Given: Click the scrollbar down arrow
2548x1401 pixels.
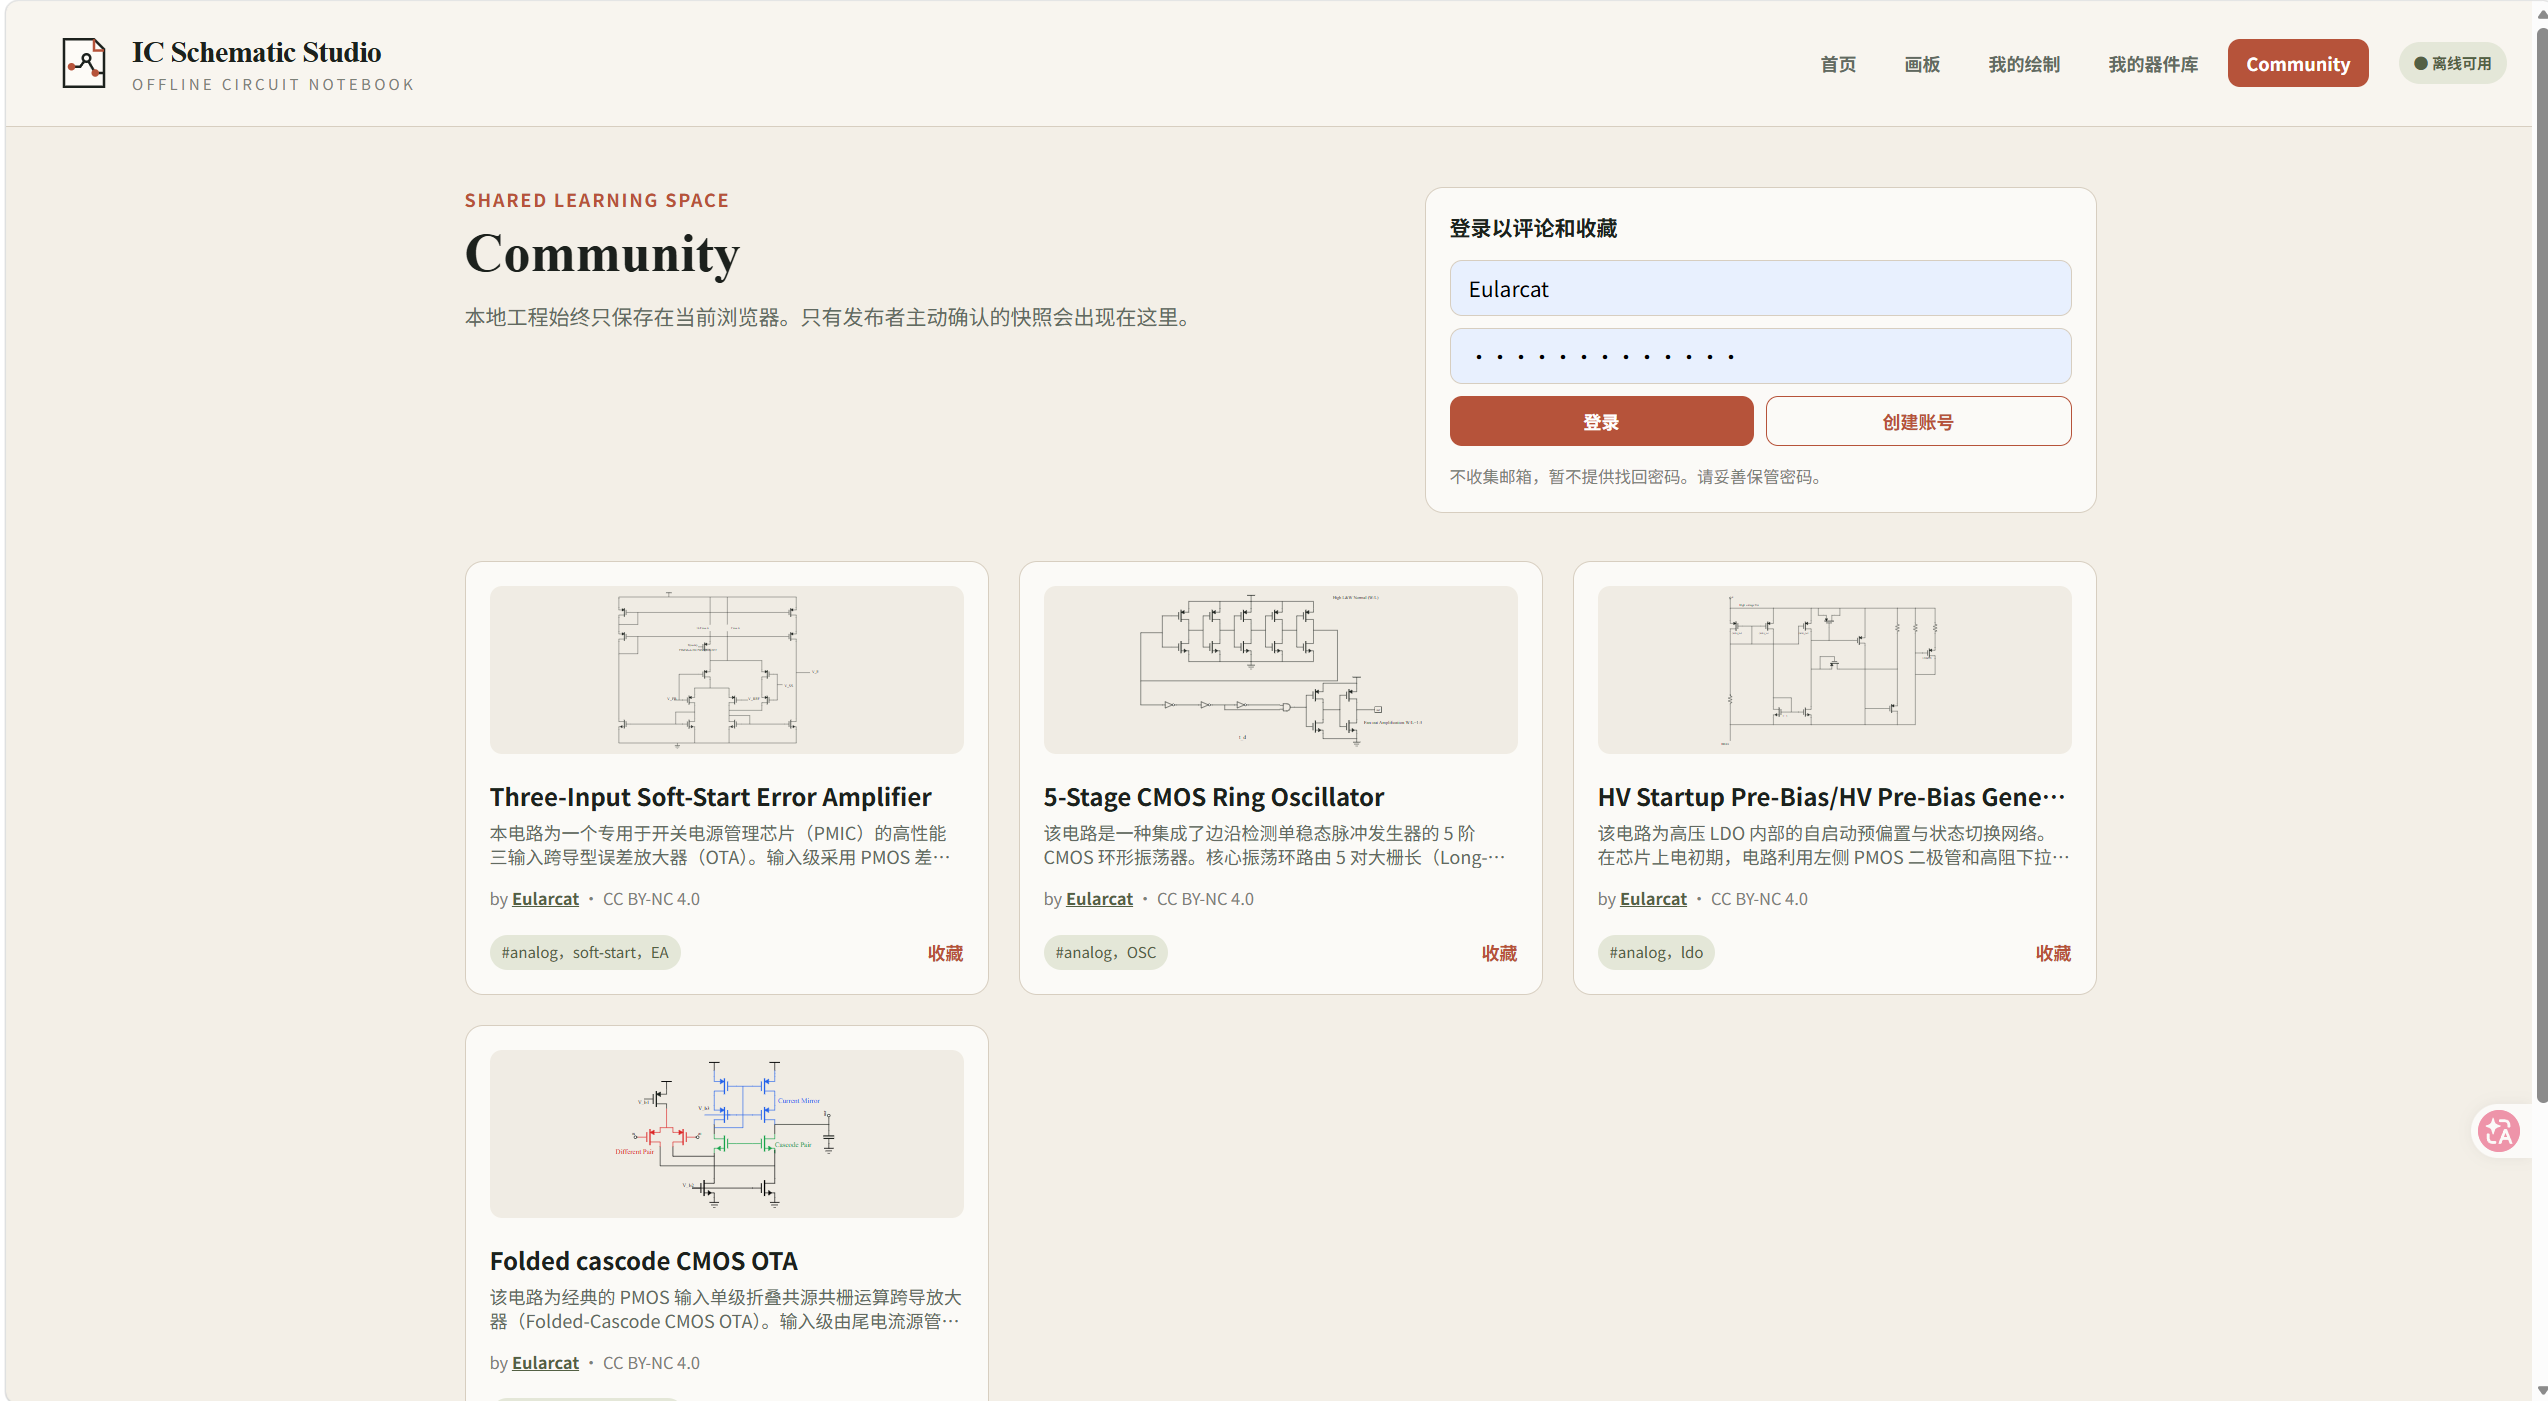Looking at the screenshot, I should [x=2541, y=1391].
